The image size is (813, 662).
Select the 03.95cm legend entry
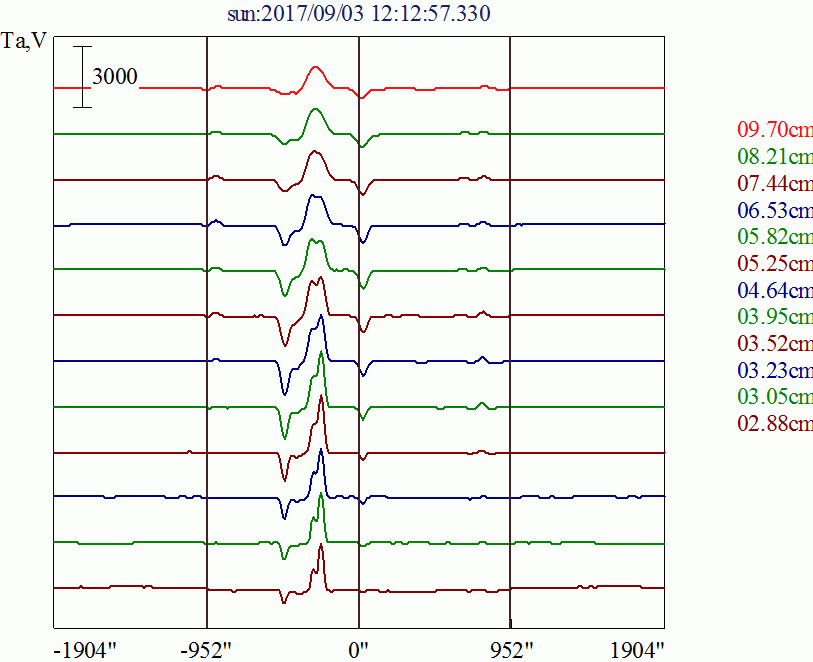click(x=775, y=316)
